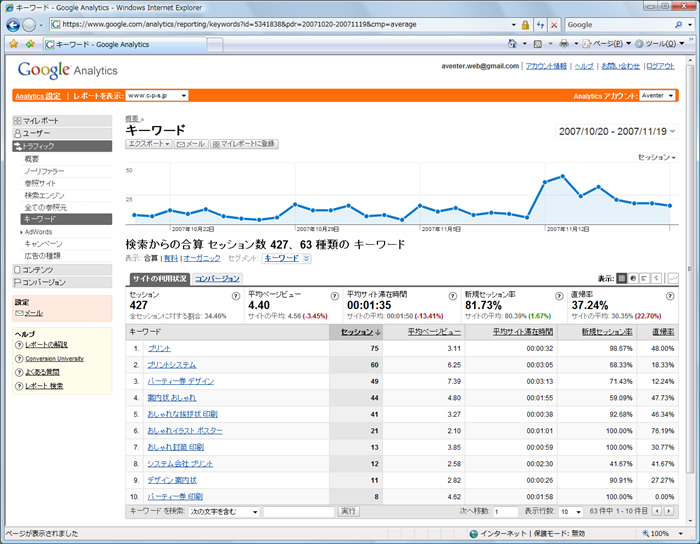The width and height of the screenshot is (700, 544).
Task: Switch to the コンバージョン tab
Action: 217,278
